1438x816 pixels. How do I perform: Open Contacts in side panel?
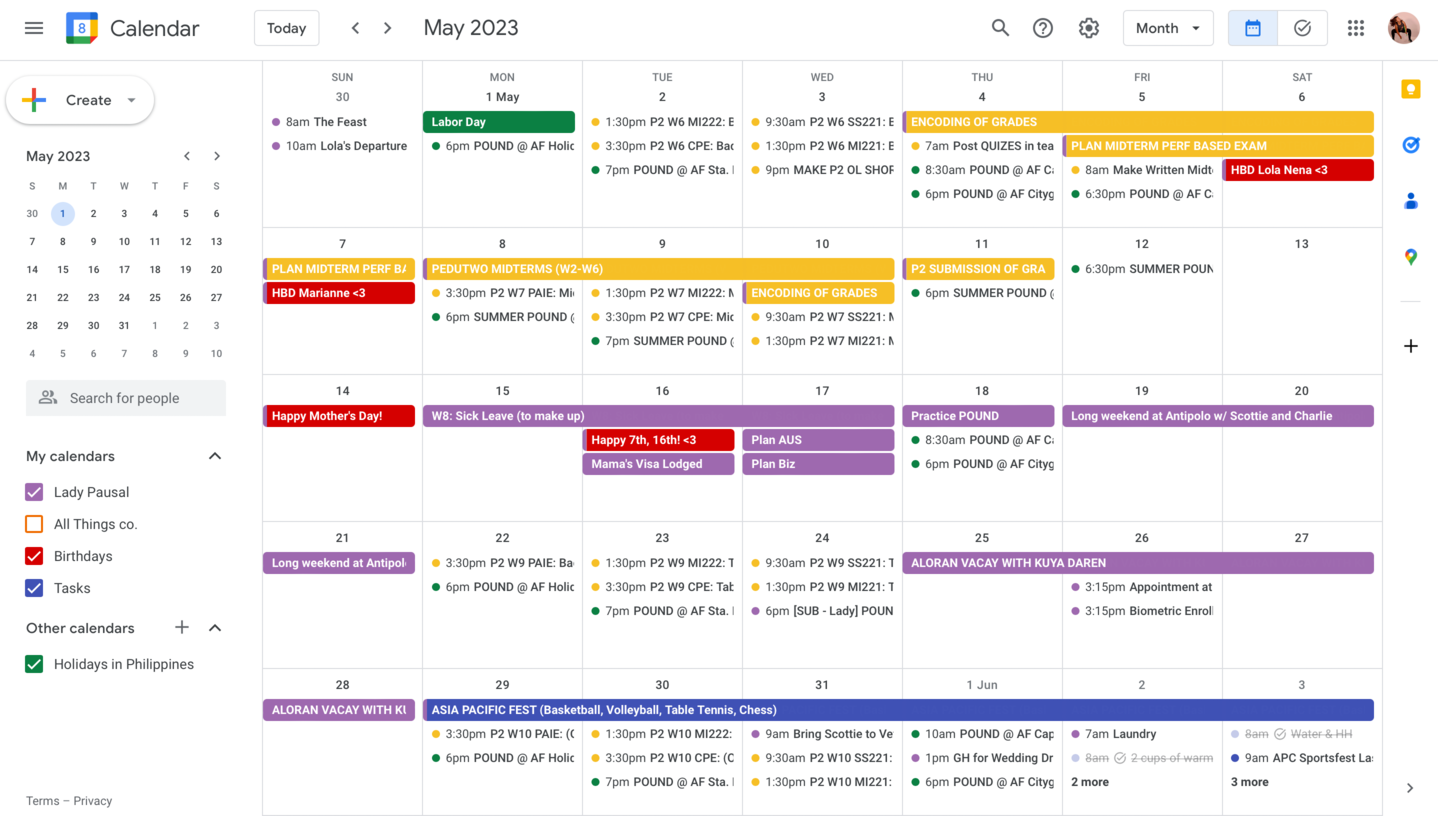(x=1411, y=201)
